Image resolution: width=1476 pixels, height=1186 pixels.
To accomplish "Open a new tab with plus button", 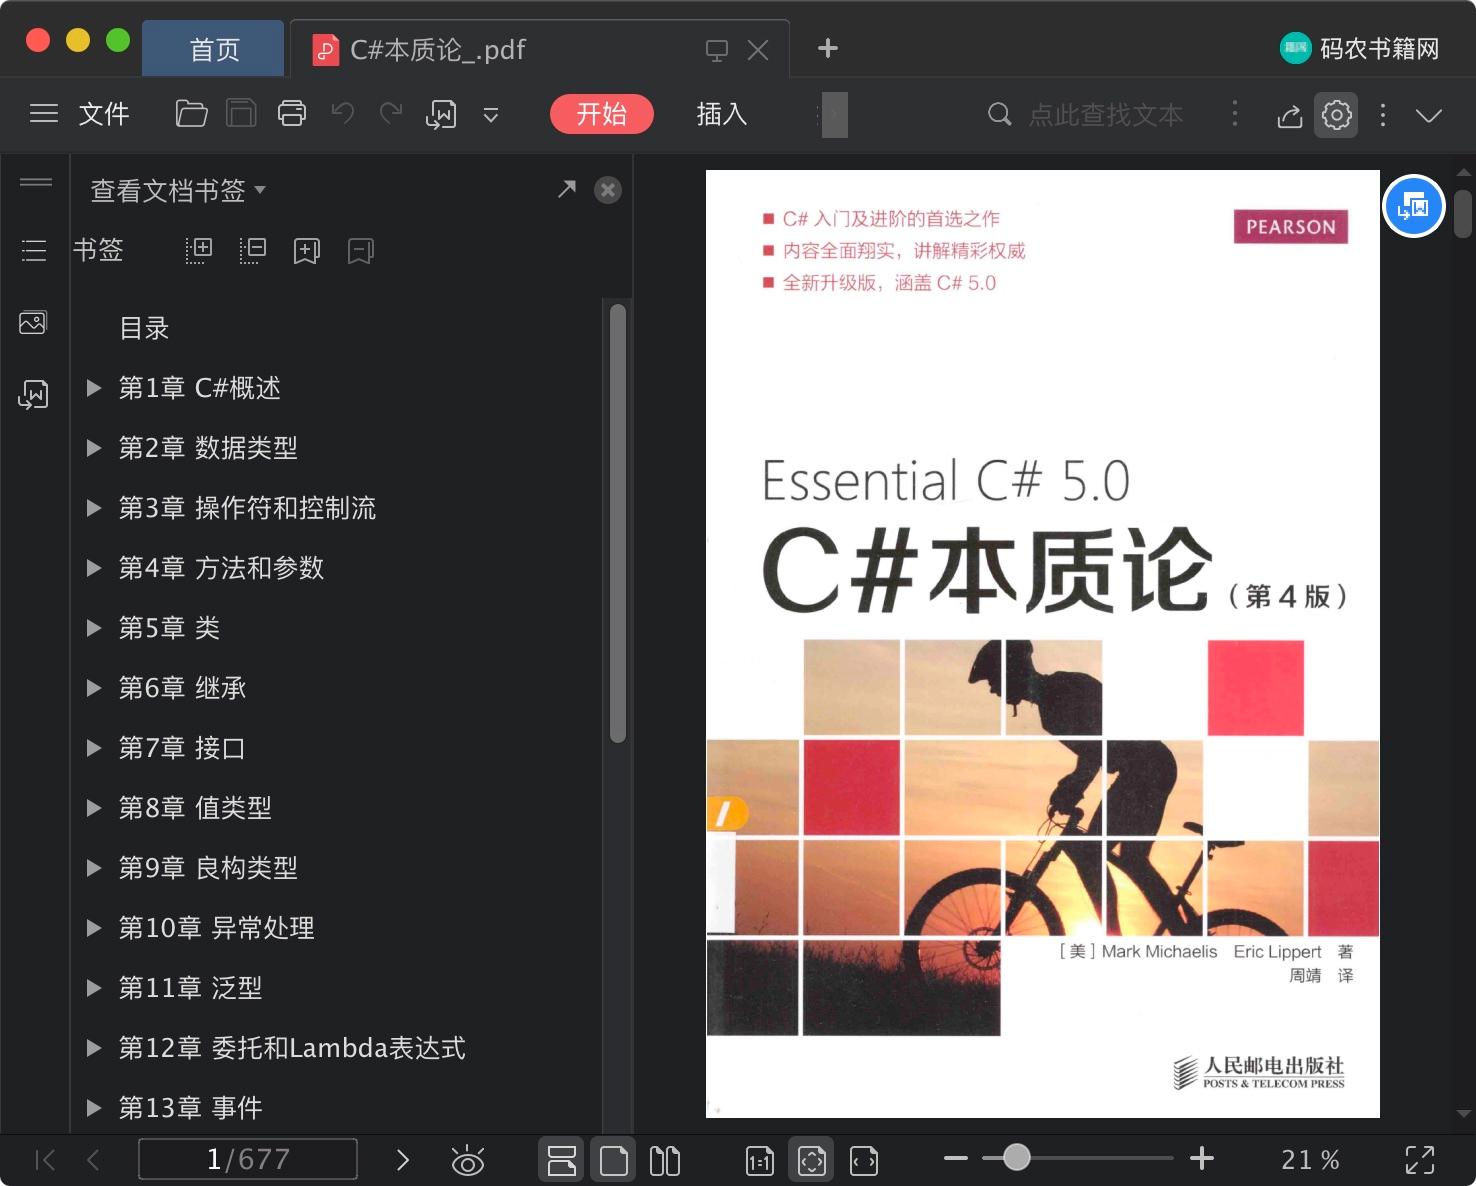I will point(828,48).
